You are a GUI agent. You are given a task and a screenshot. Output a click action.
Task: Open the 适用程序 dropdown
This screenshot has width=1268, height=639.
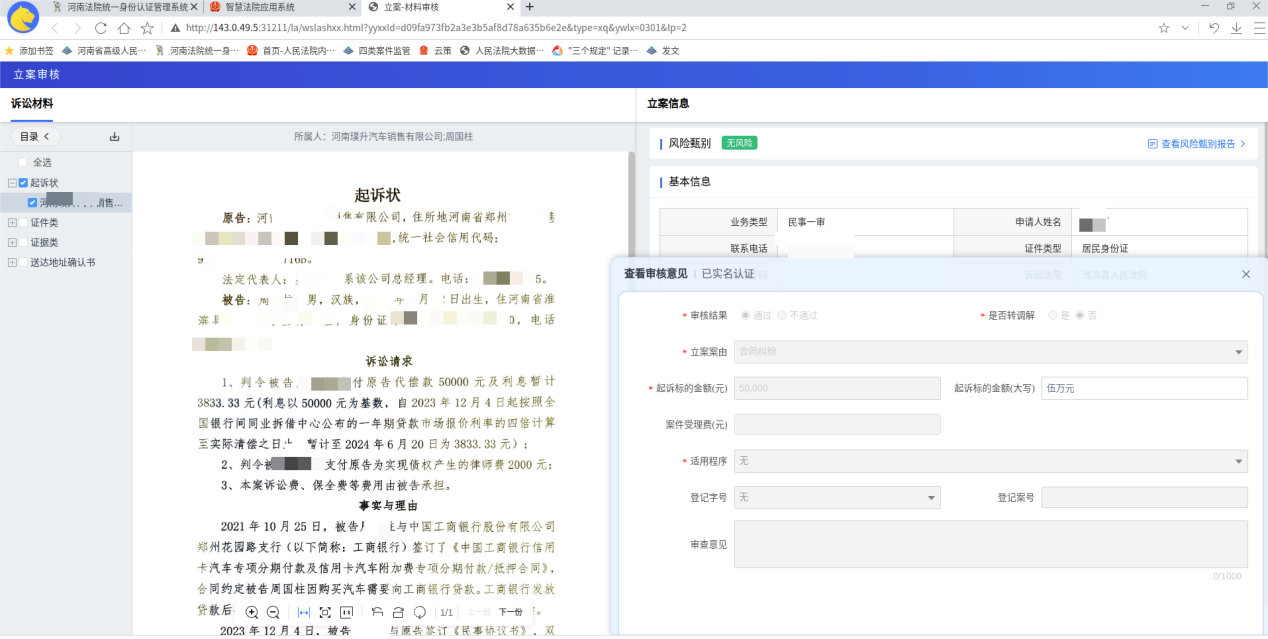click(x=991, y=461)
